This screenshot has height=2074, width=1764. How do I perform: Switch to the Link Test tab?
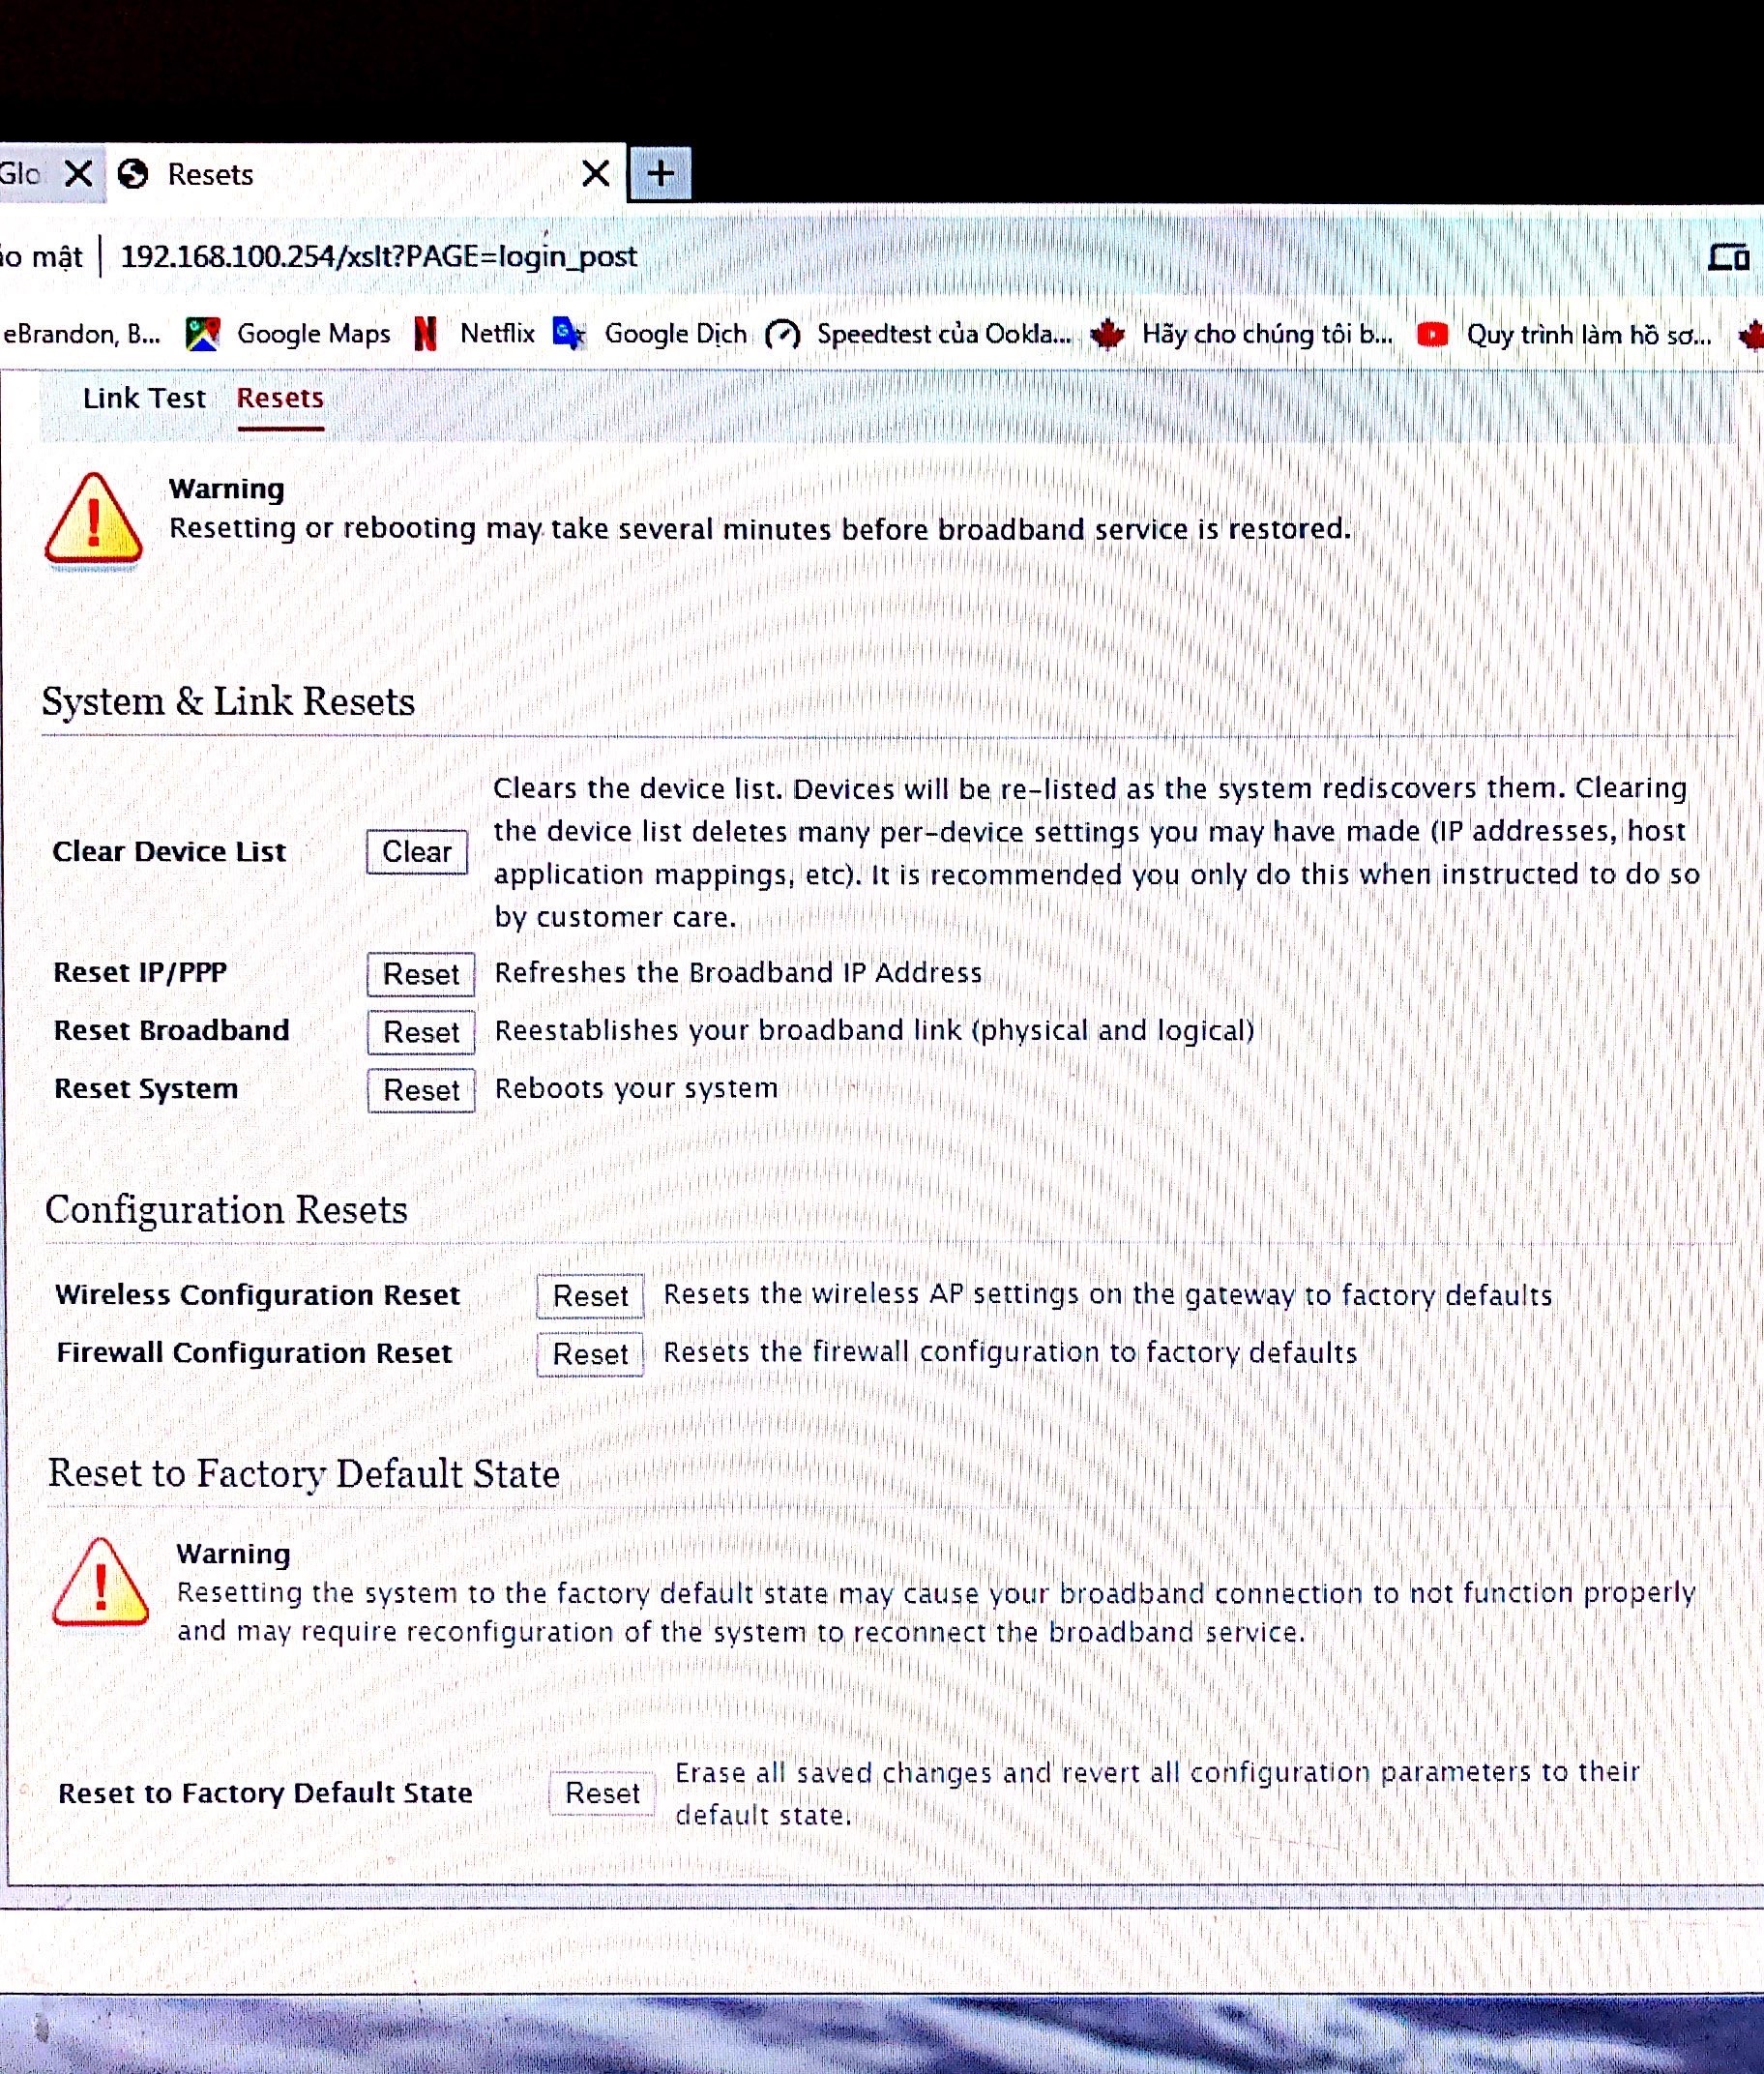point(144,398)
